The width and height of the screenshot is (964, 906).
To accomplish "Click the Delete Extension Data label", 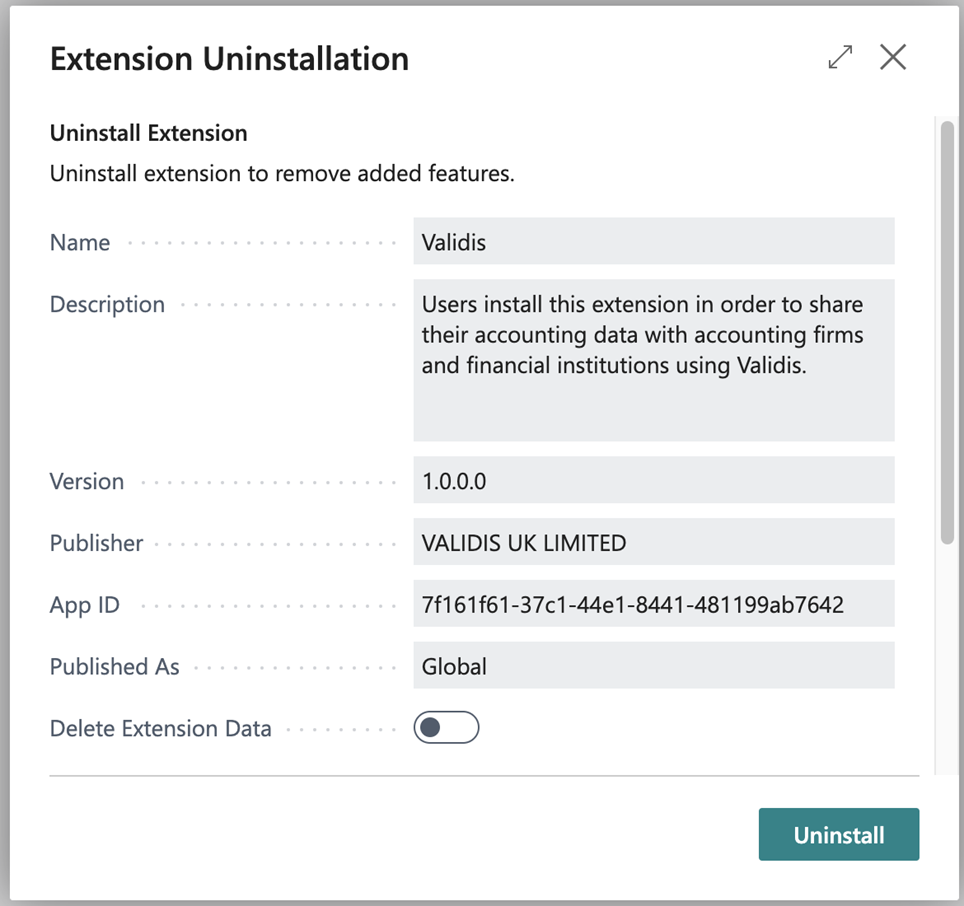I will (160, 728).
